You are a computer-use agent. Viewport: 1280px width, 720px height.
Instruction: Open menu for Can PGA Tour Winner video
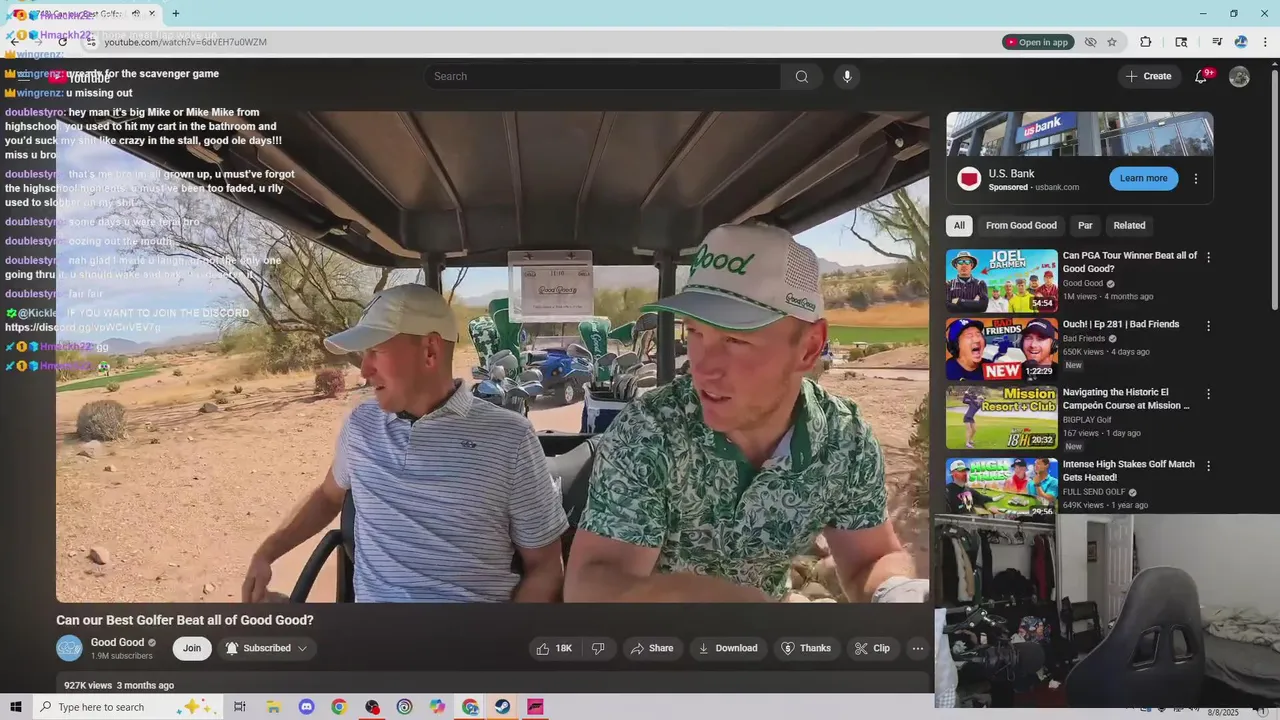(x=1208, y=257)
